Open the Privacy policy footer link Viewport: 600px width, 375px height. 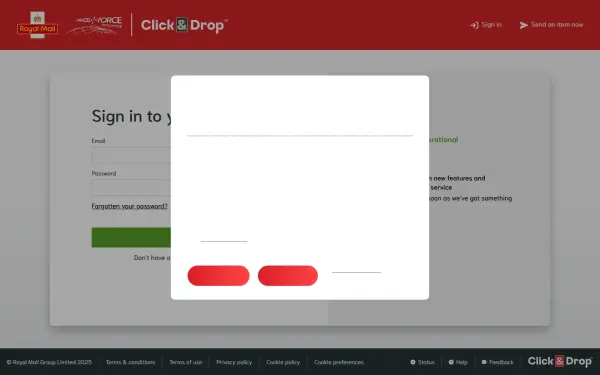(234, 362)
